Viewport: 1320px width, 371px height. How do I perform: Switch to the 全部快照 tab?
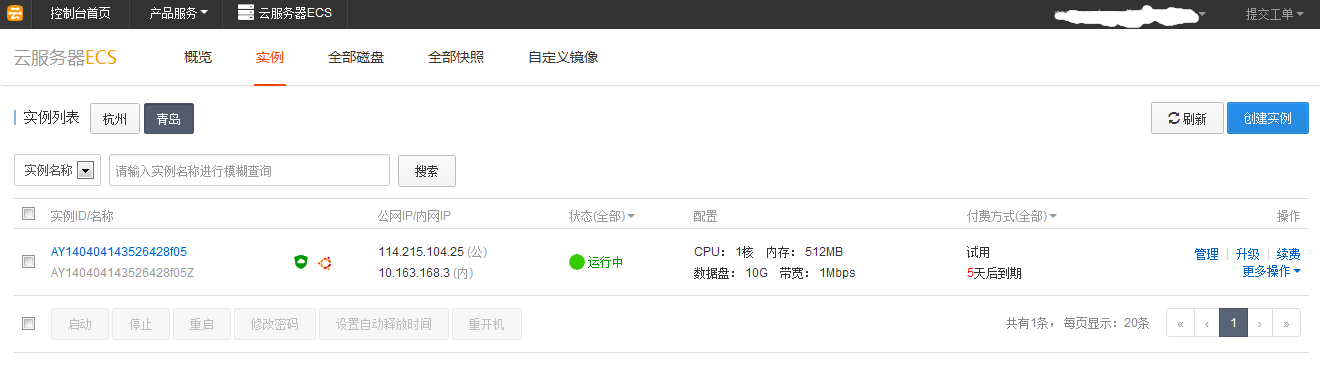point(456,57)
